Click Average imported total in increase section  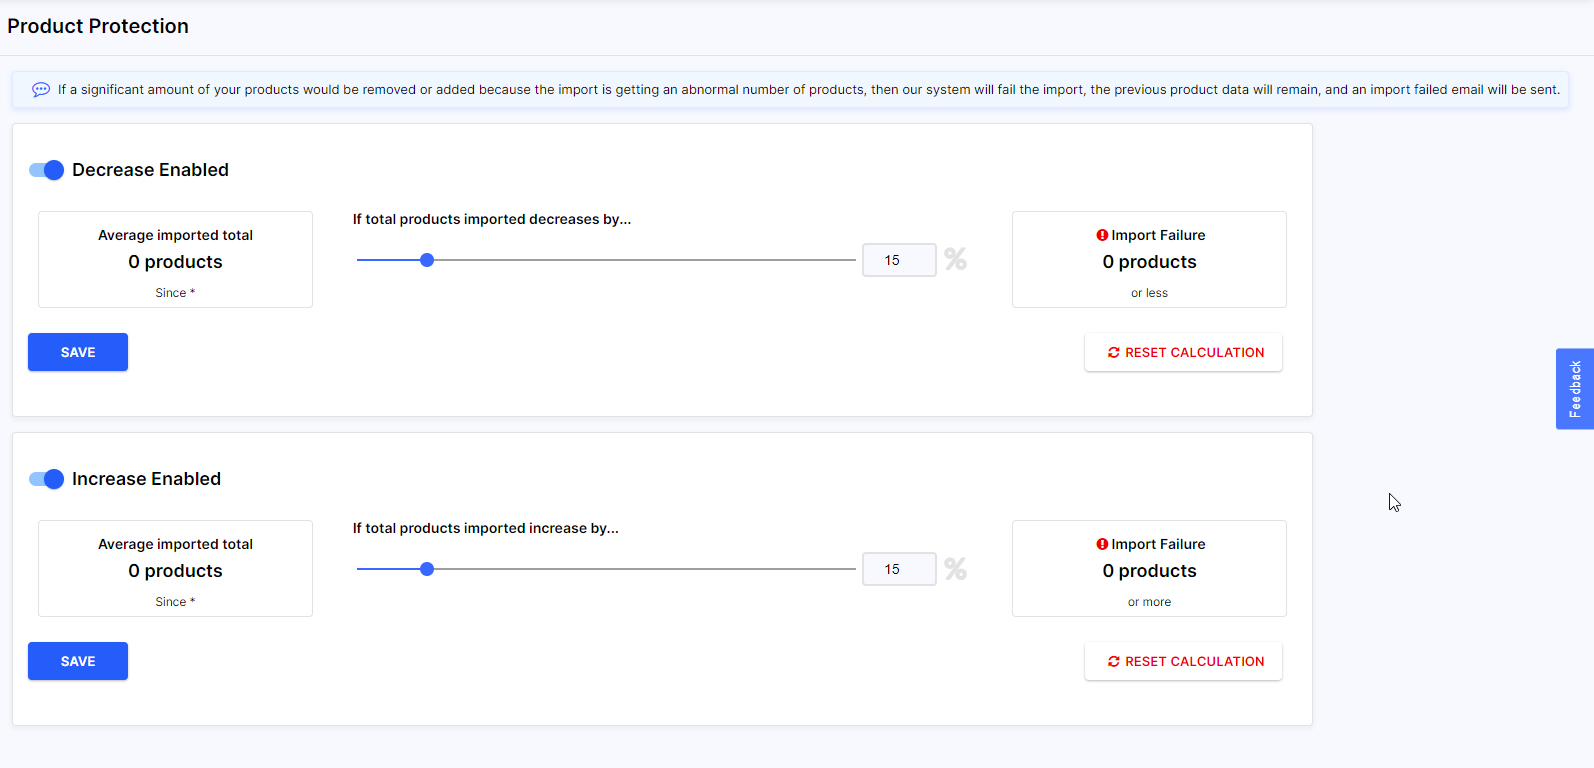pos(175,544)
